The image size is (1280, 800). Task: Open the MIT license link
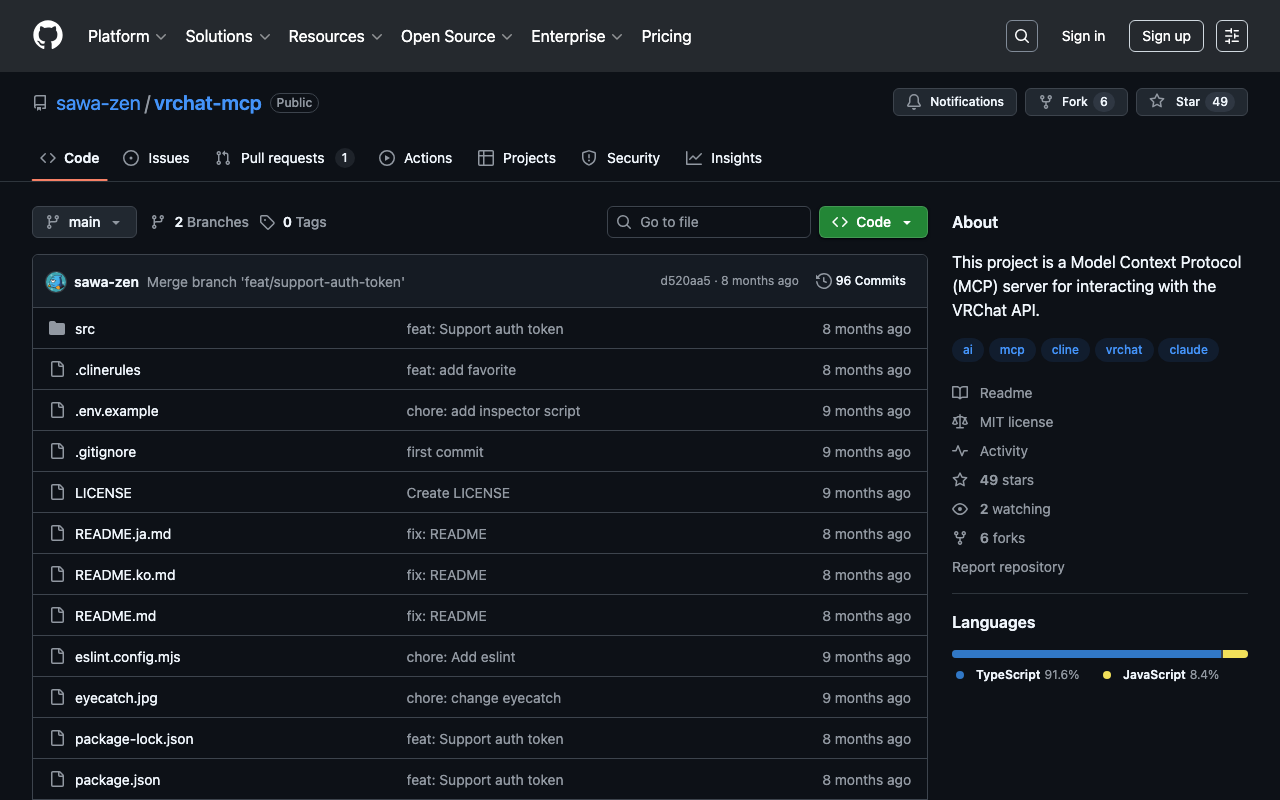pyautogui.click(x=1015, y=422)
